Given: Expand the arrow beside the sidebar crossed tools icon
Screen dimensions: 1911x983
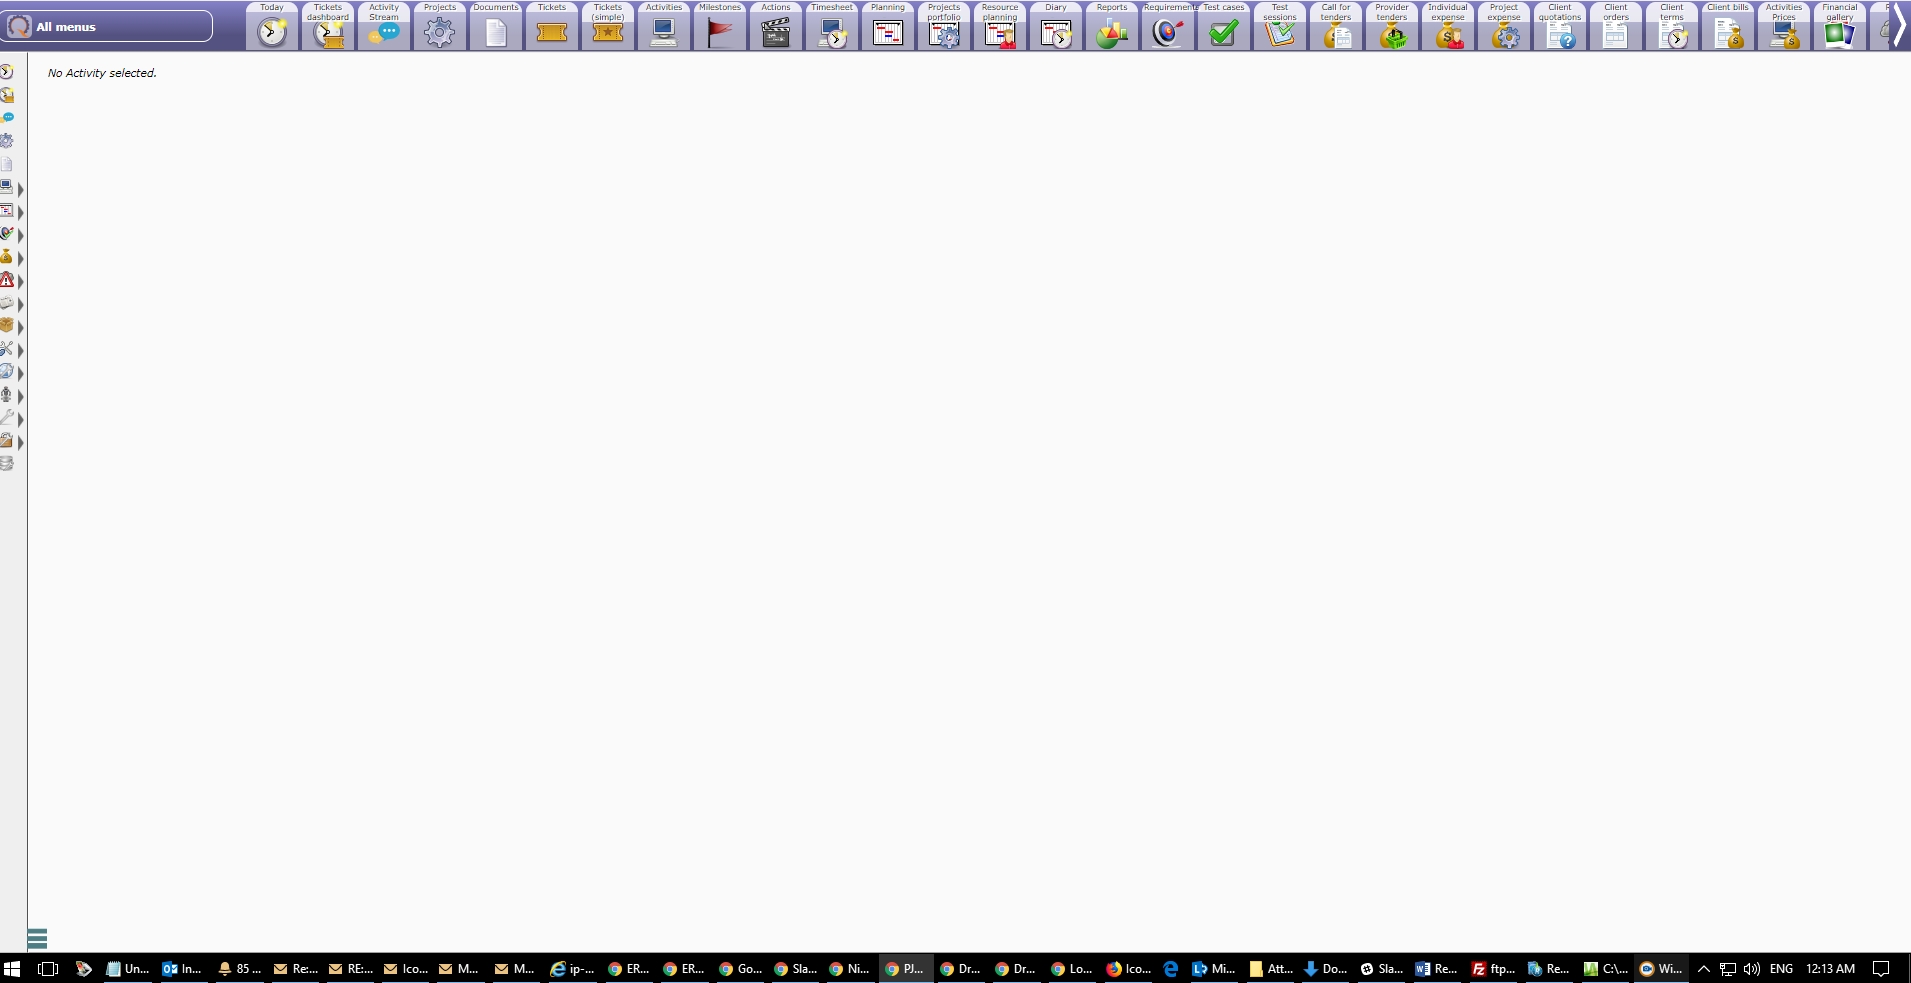Looking at the screenshot, I should point(20,351).
